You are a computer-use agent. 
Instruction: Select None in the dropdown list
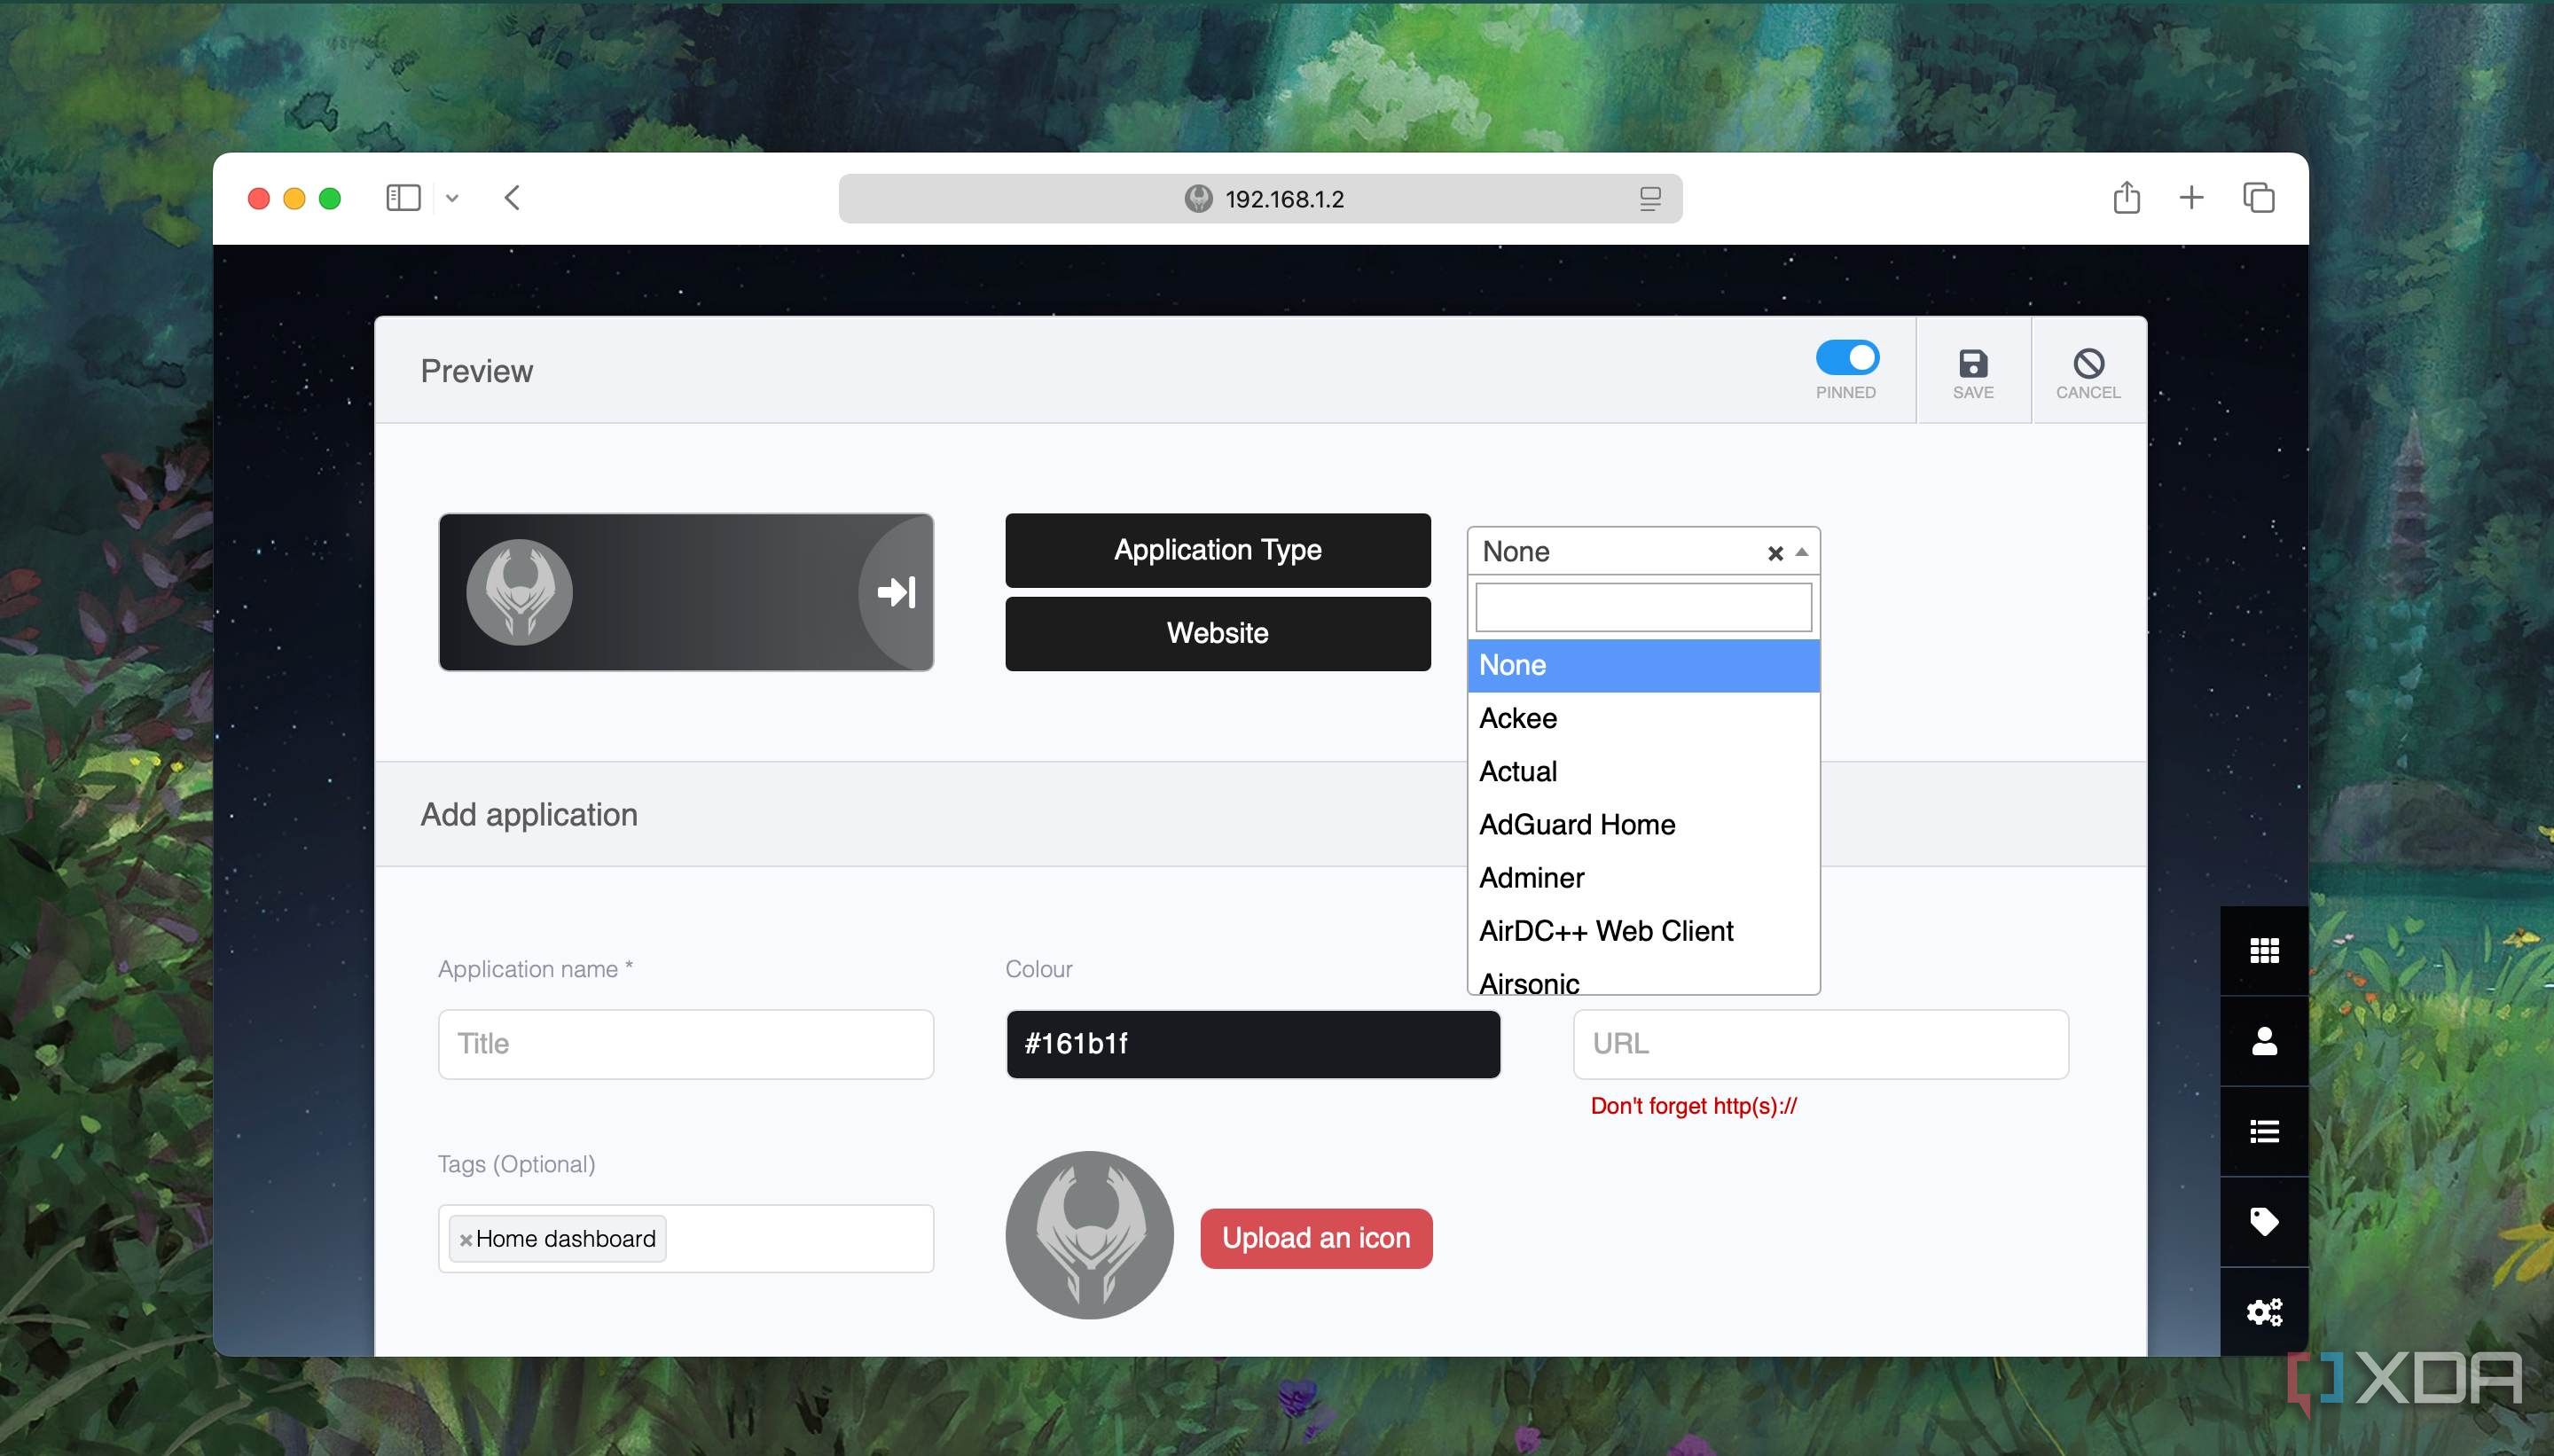tap(1643, 665)
